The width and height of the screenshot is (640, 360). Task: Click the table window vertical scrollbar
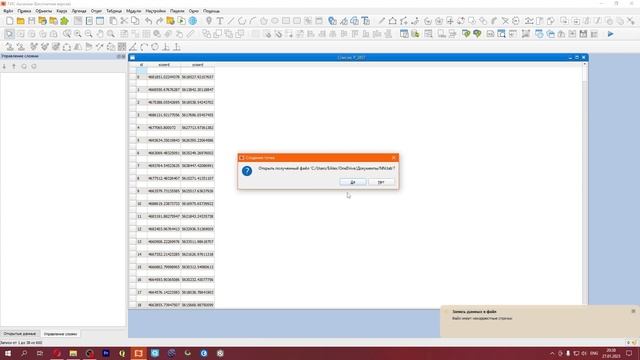coord(585,184)
